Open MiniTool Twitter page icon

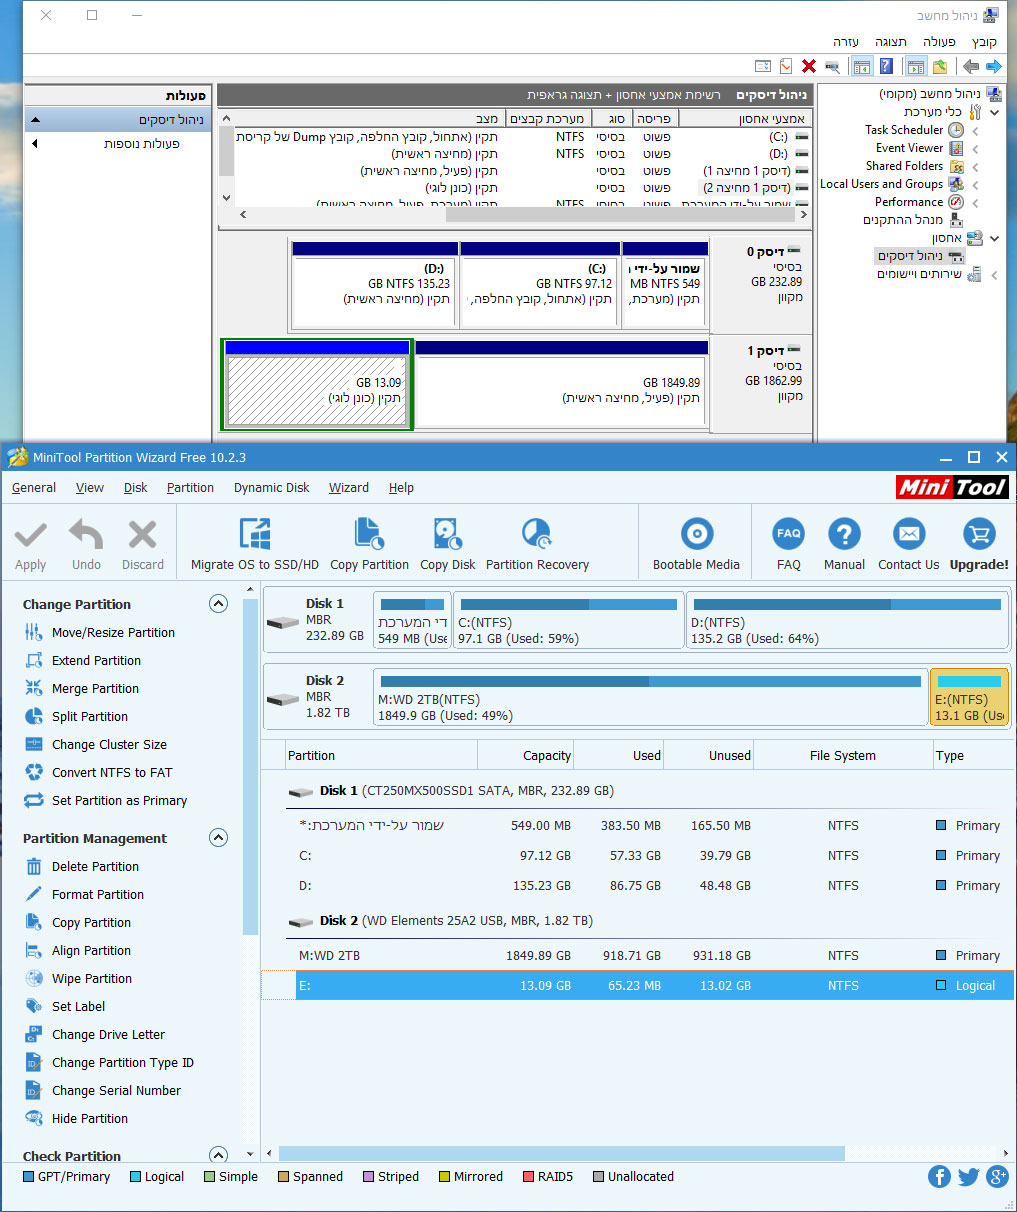tap(968, 1177)
